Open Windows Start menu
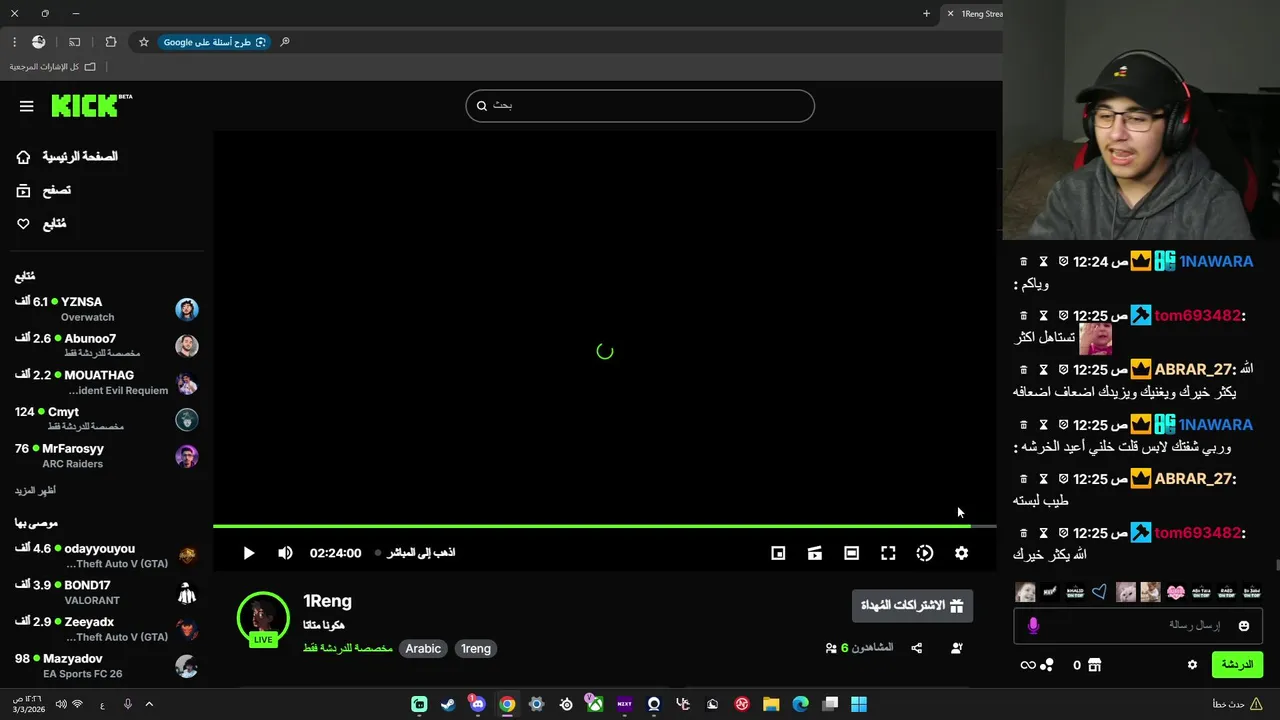This screenshot has width=1280, height=720. pos(859,704)
